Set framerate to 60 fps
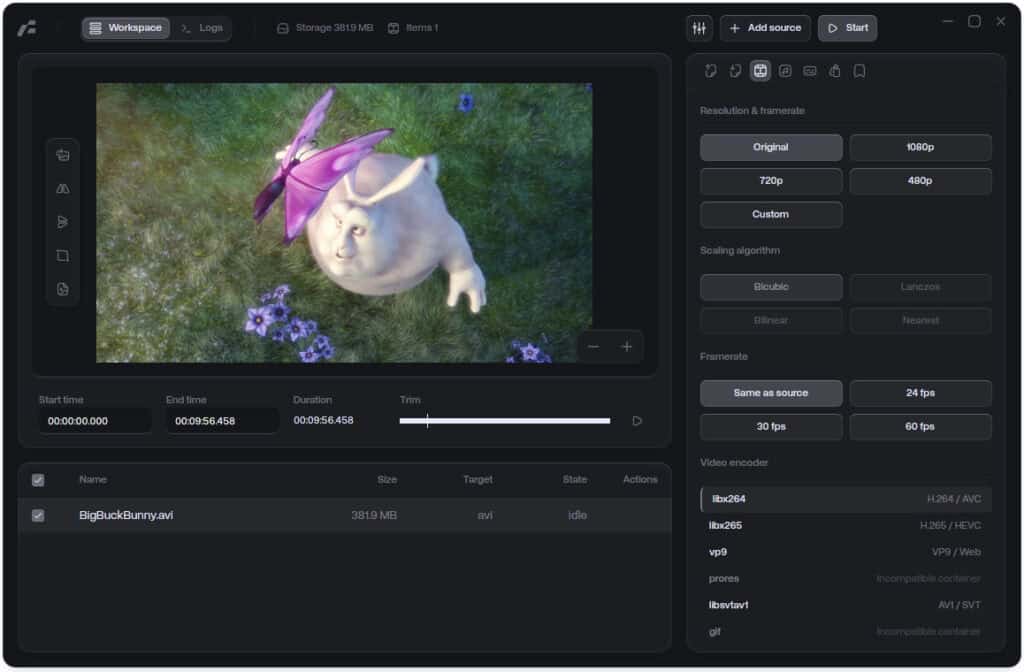1024x672 pixels. click(920, 427)
